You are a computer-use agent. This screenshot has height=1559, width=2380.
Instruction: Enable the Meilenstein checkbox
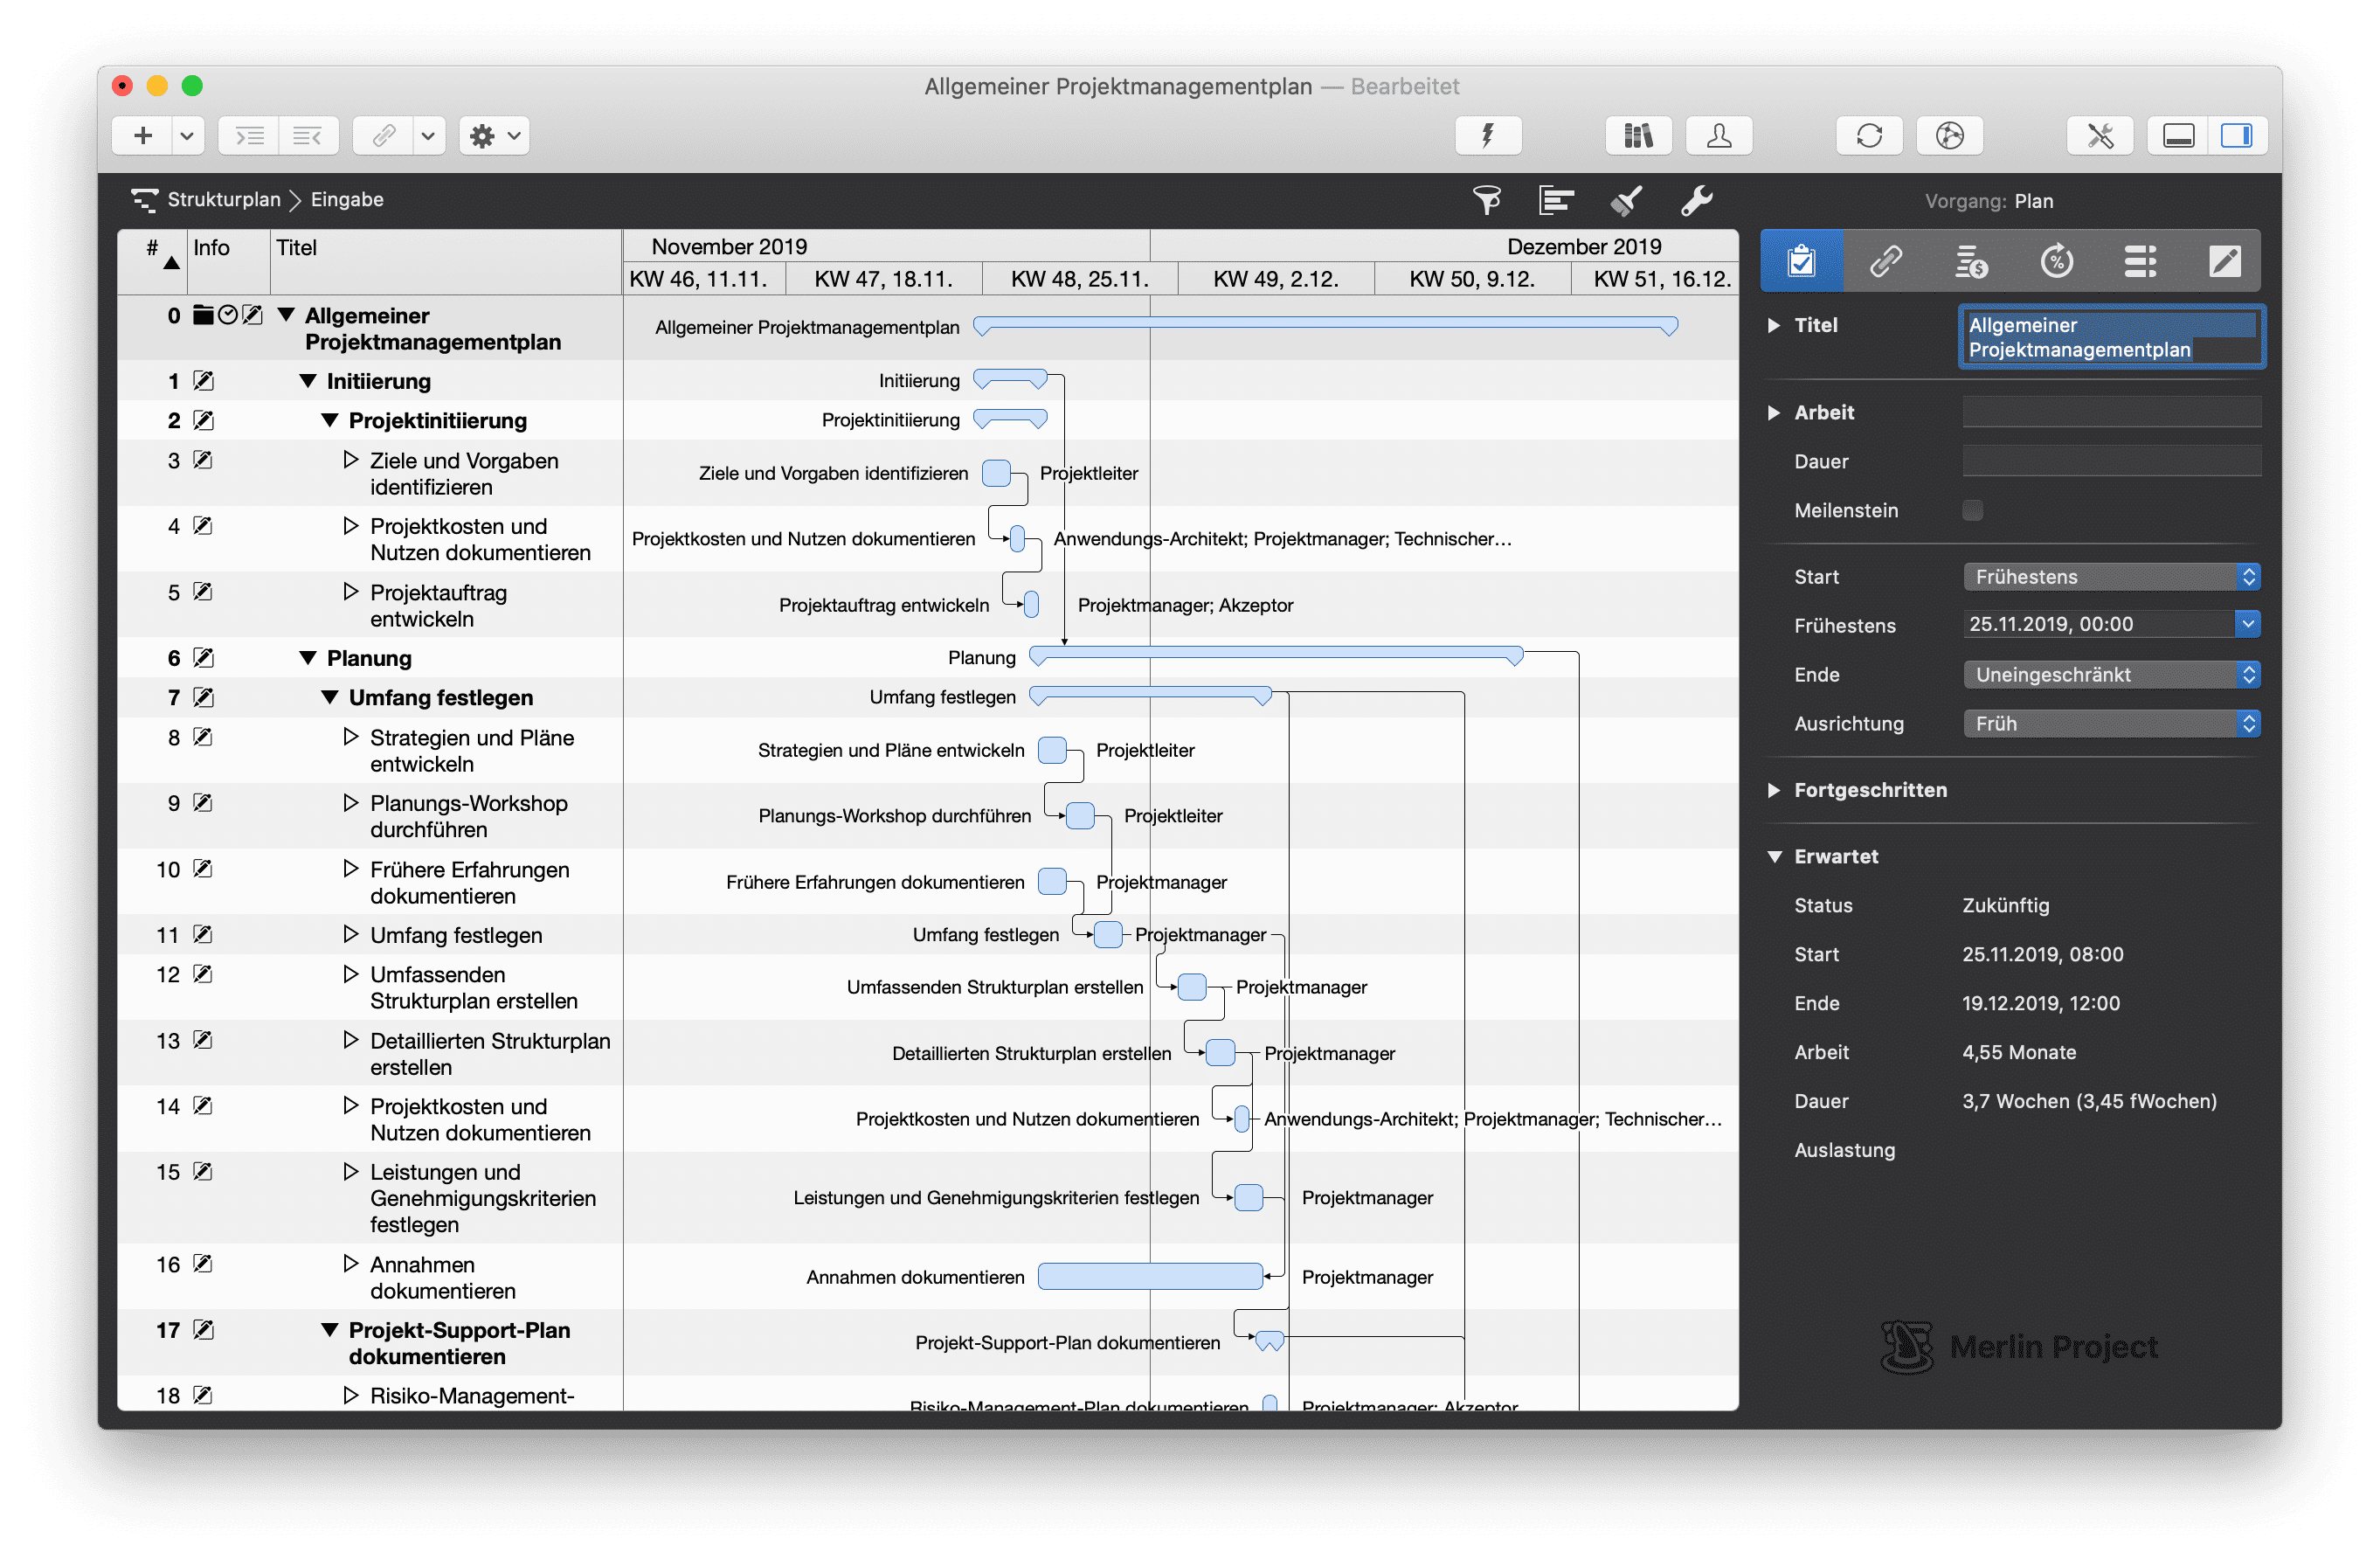pyautogui.click(x=1972, y=510)
